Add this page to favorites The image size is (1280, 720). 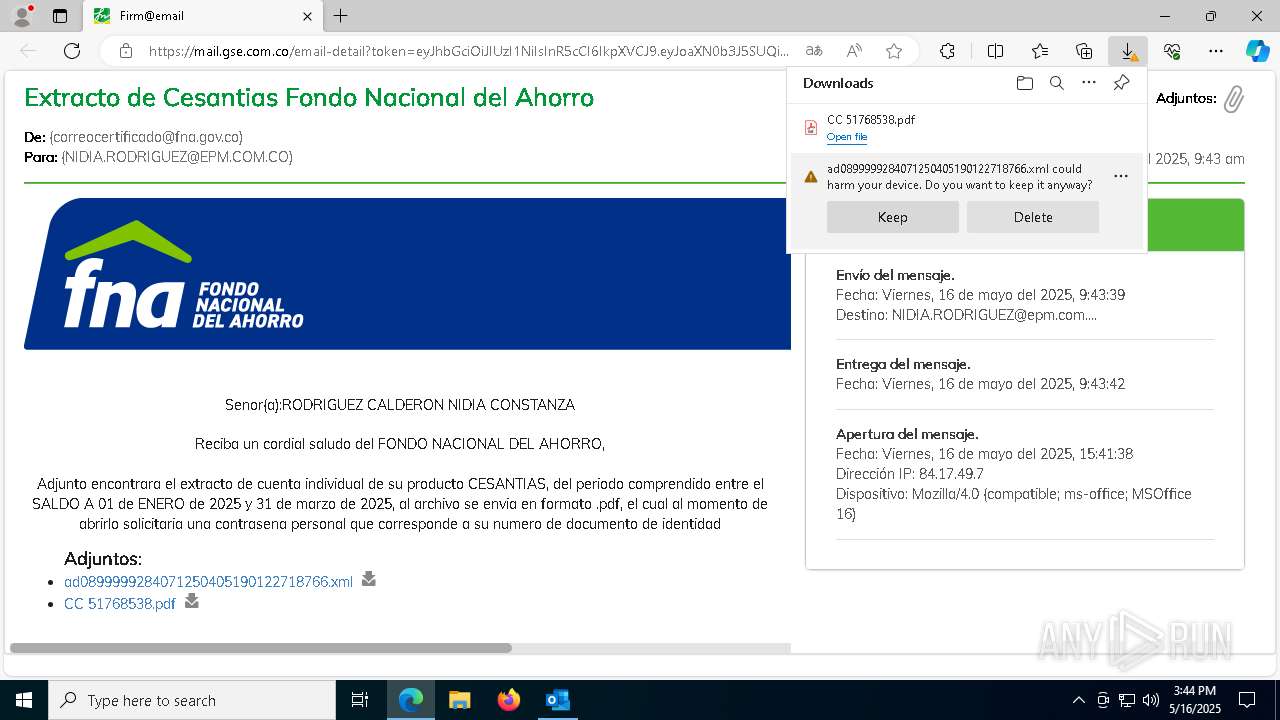pyautogui.click(x=894, y=51)
